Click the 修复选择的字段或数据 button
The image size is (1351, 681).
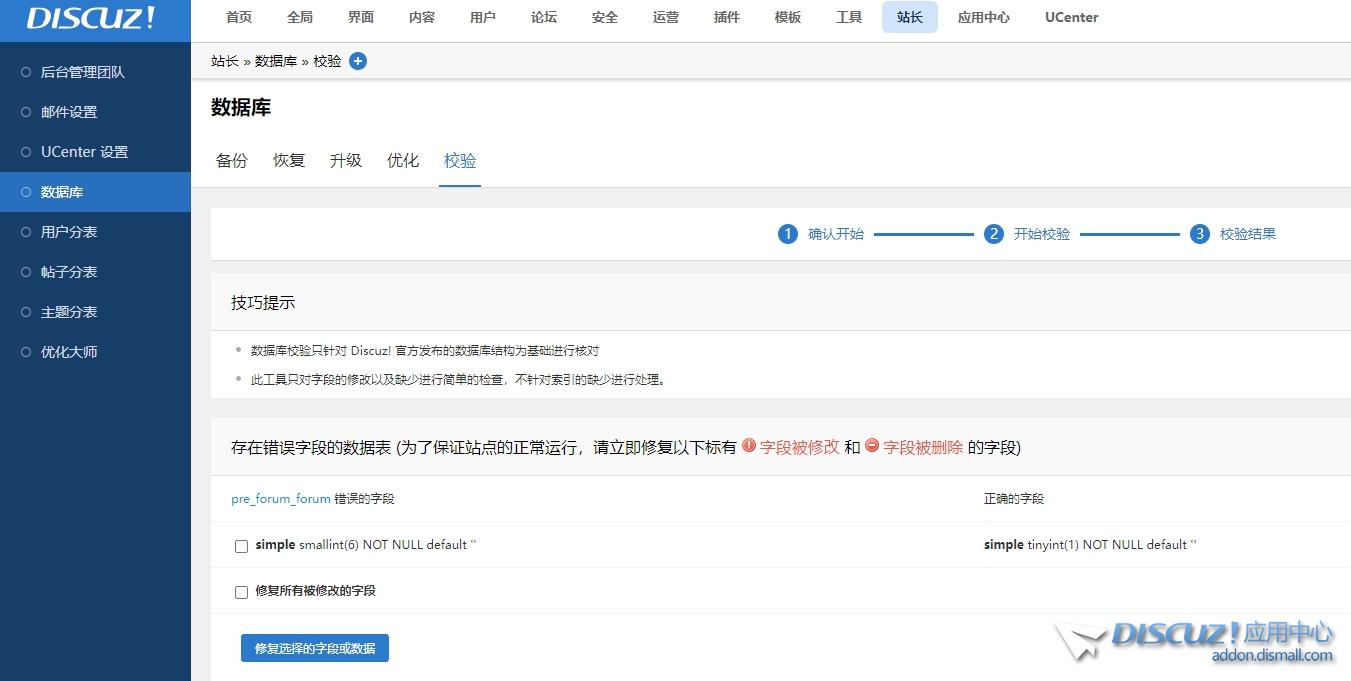315,648
